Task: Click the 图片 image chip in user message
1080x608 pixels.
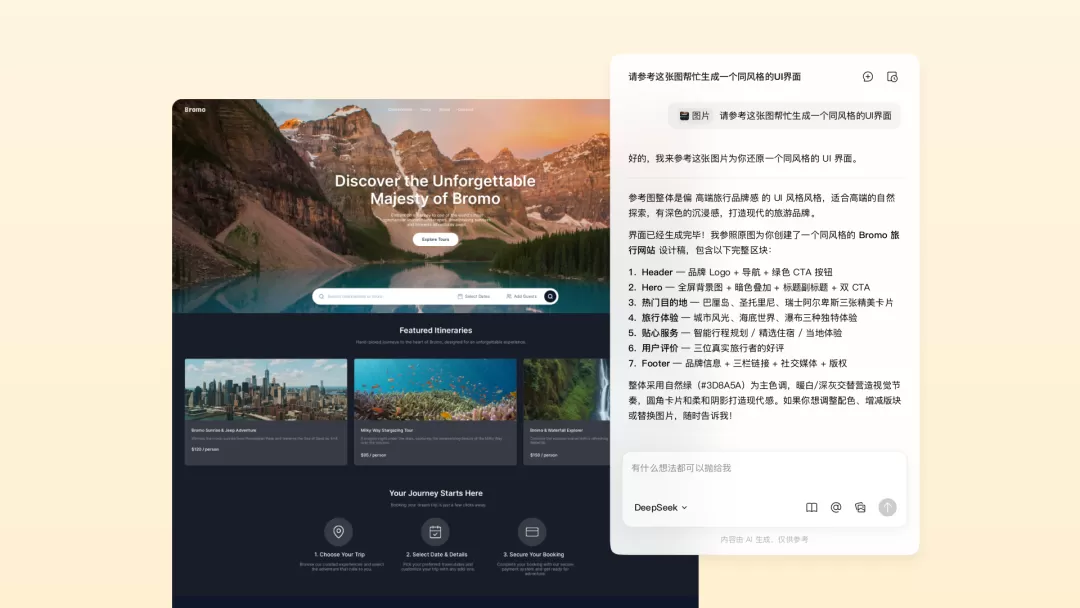Action: click(x=694, y=116)
